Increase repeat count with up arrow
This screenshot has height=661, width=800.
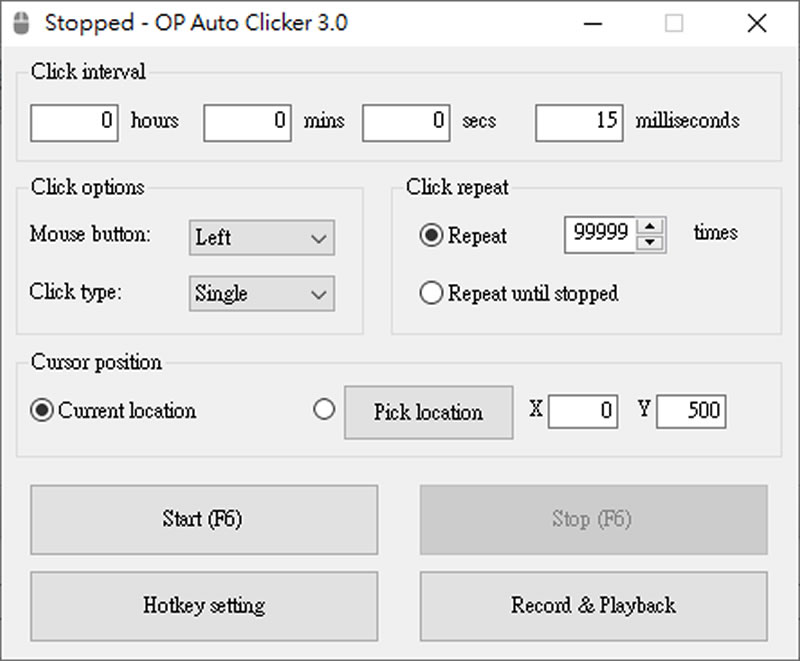[x=651, y=227]
